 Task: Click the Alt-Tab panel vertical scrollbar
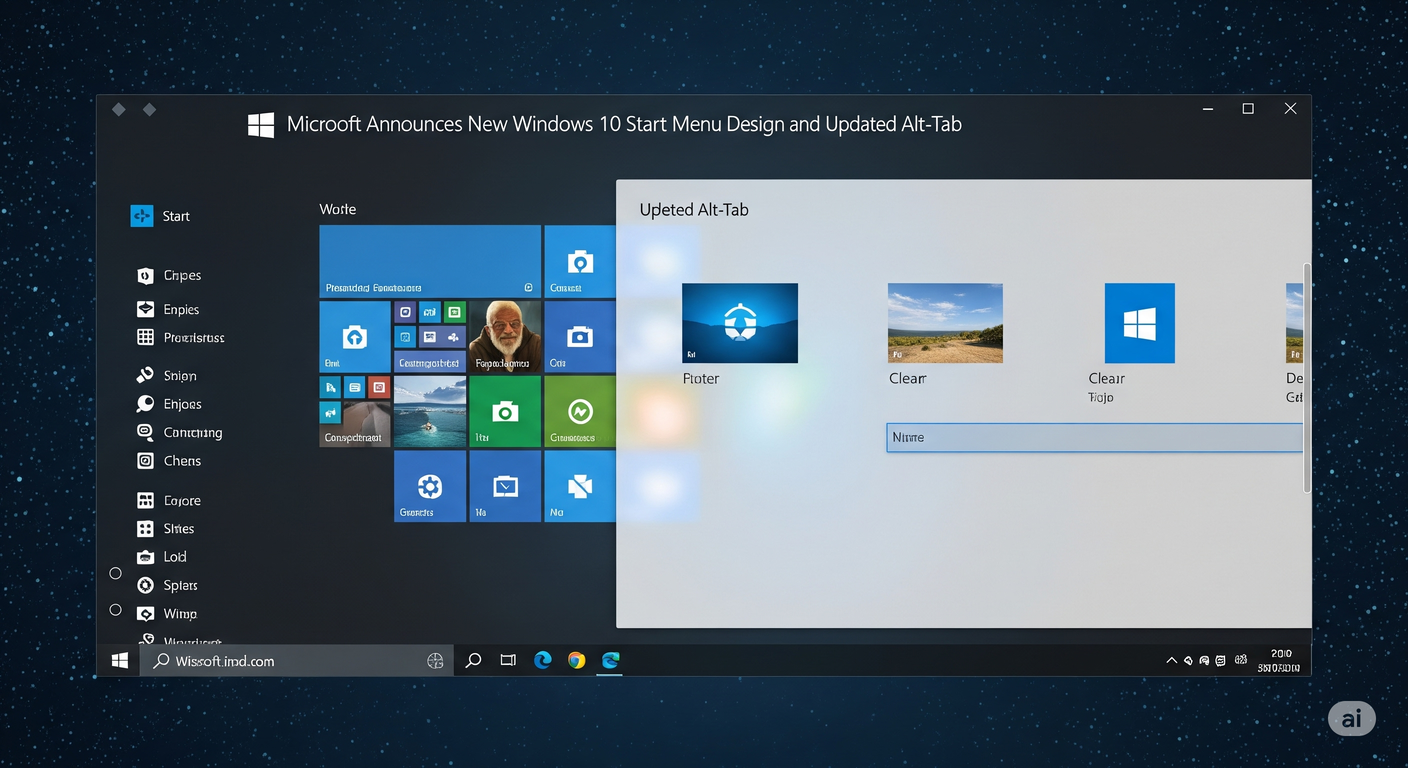coord(1306,378)
